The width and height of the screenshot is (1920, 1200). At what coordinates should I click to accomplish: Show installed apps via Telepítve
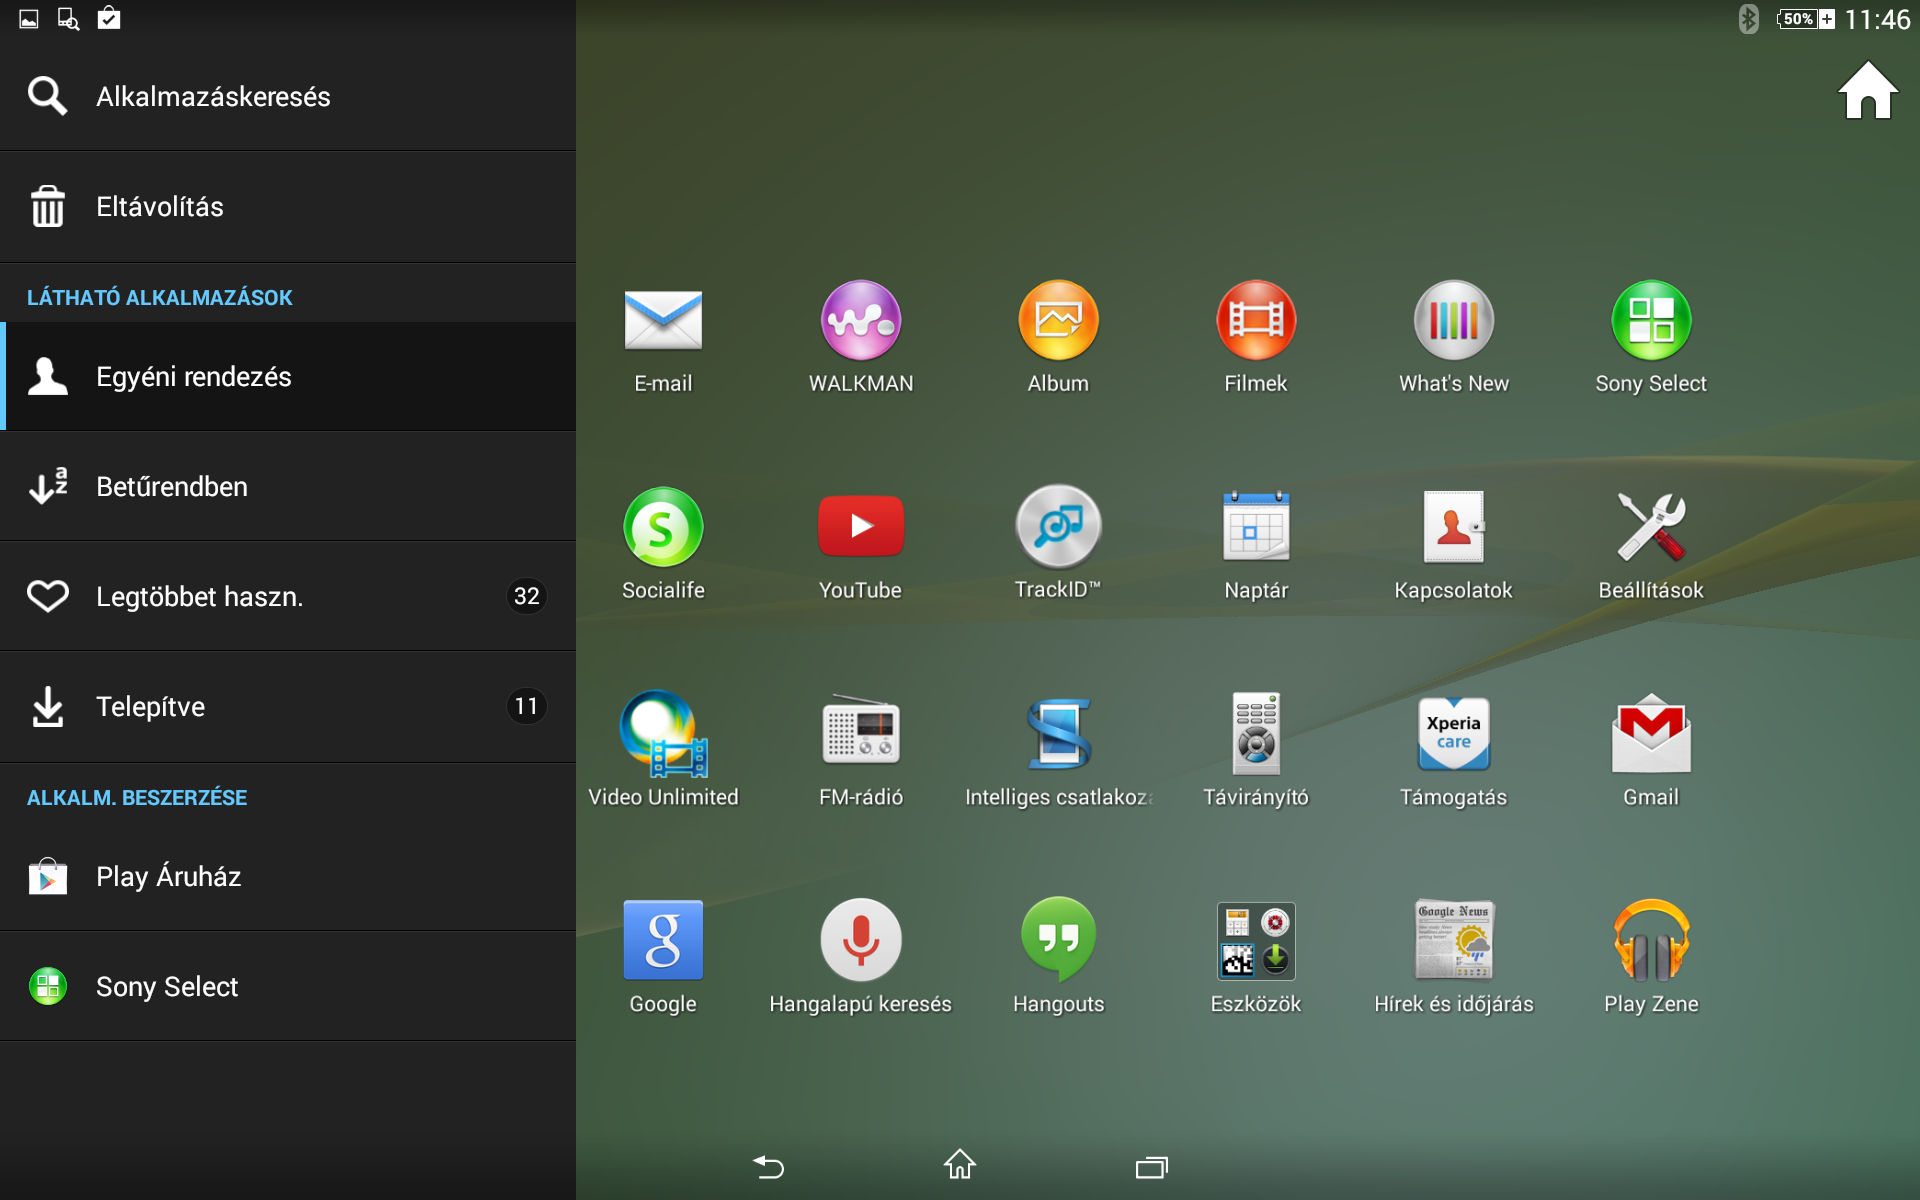(x=288, y=707)
